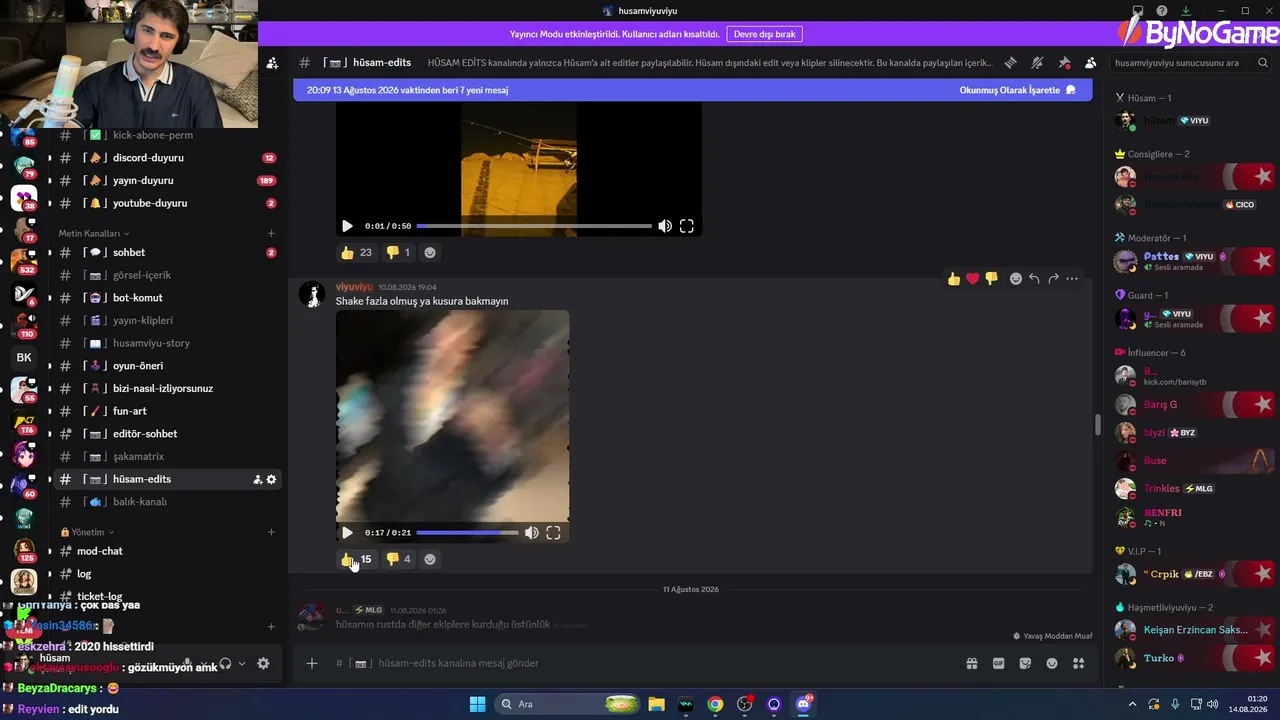Click Devre dışı bırak button

click(765, 34)
